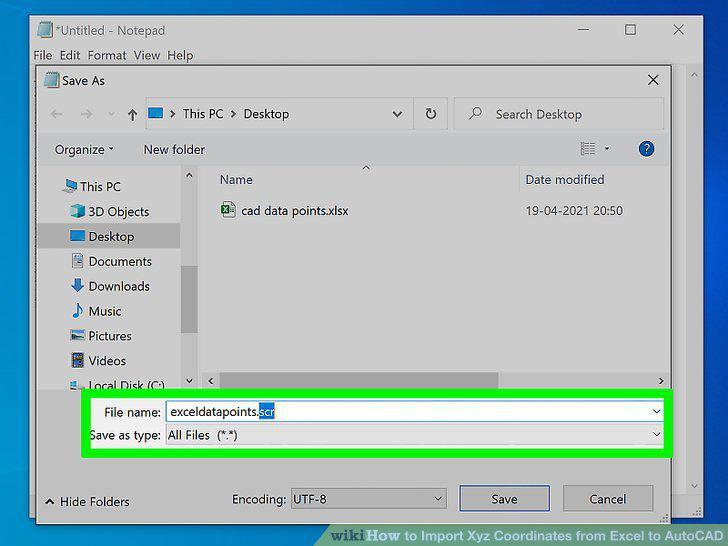
Task: Select Videos in the folder tree
Action: pos(107,361)
